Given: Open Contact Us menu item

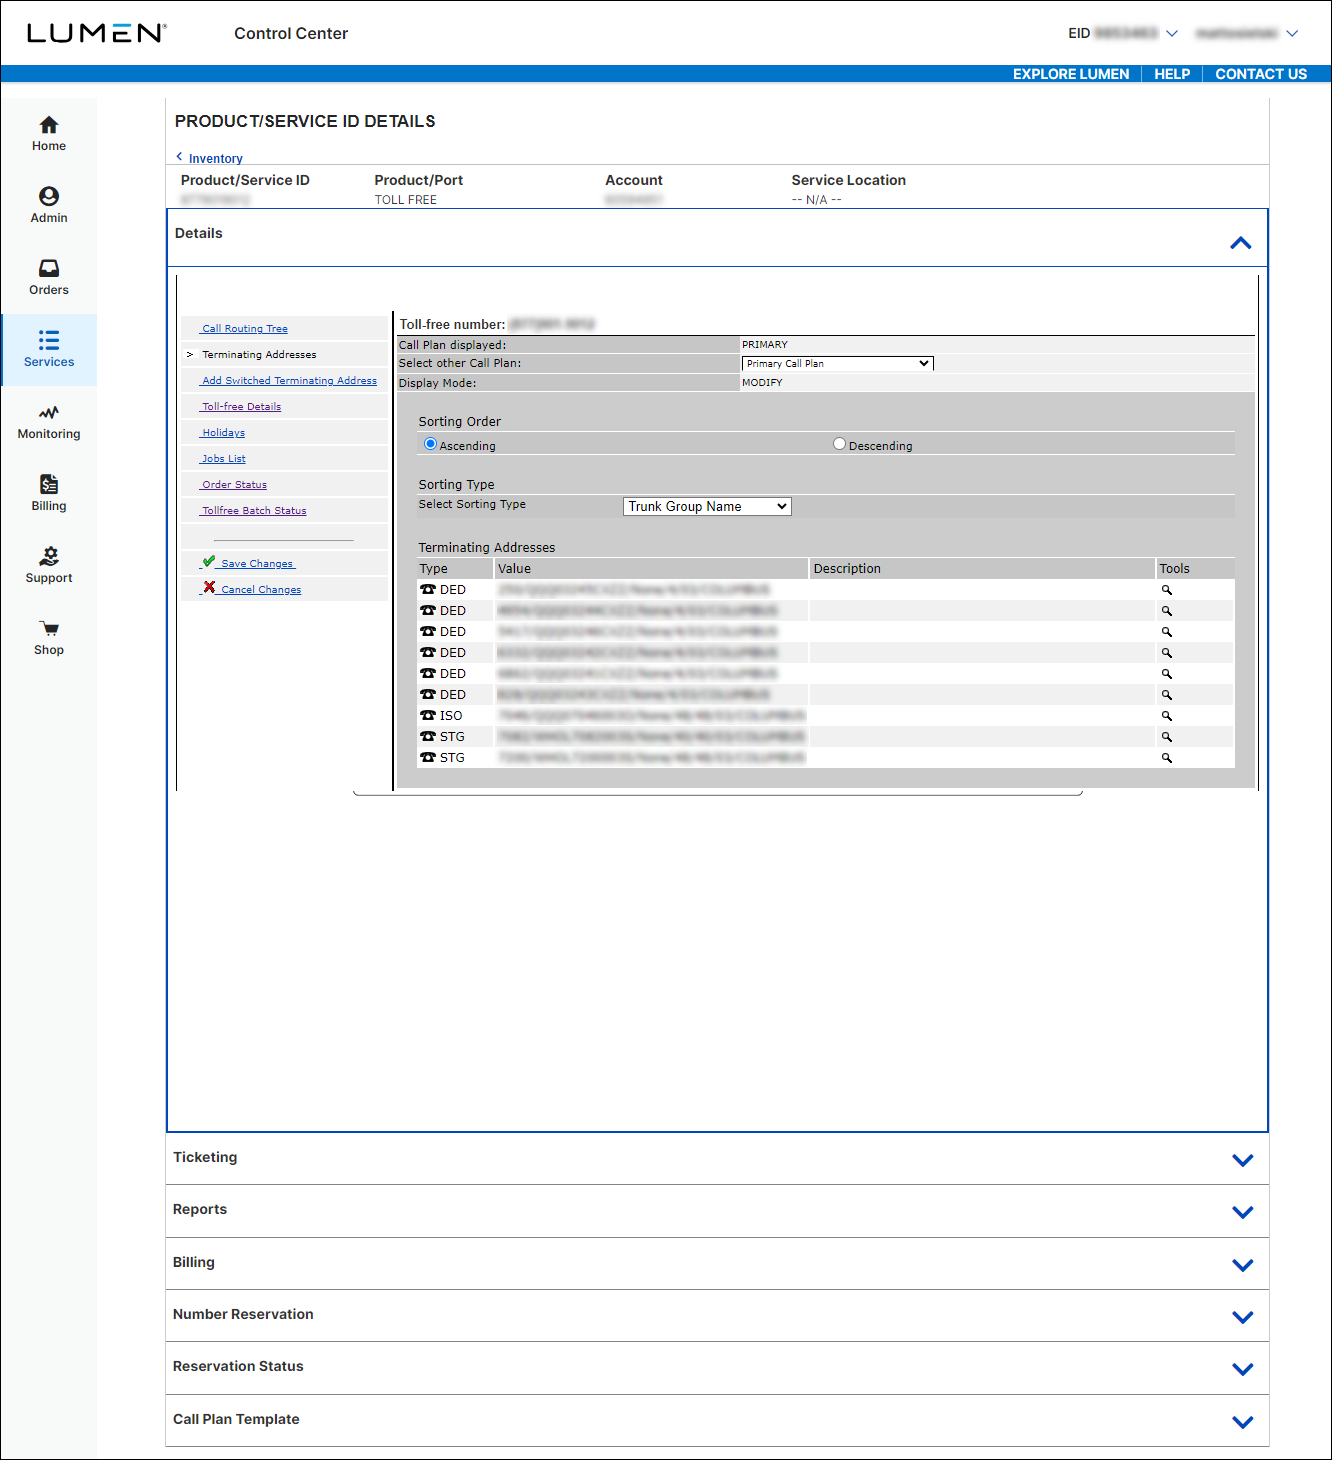Looking at the screenshot, I should pyautogui.click(x=1261, y=74).
